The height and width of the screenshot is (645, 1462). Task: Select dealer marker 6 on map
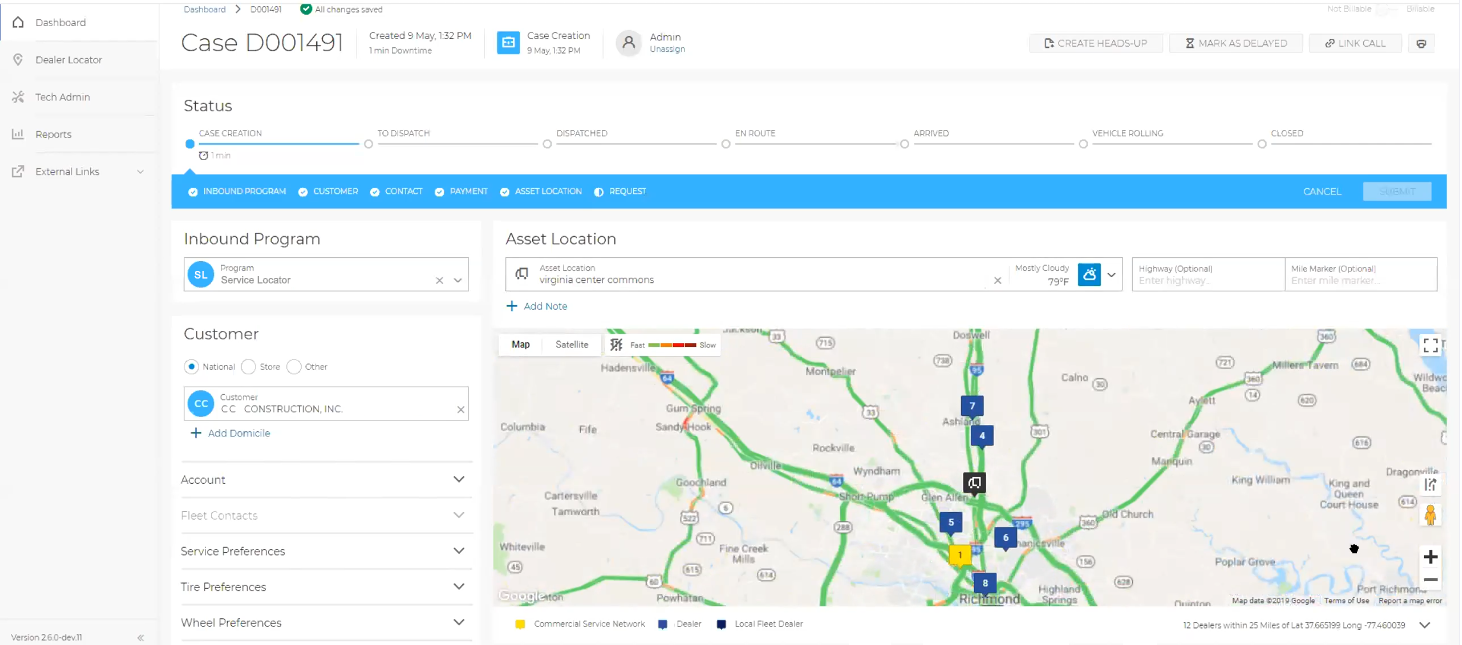1005,538
